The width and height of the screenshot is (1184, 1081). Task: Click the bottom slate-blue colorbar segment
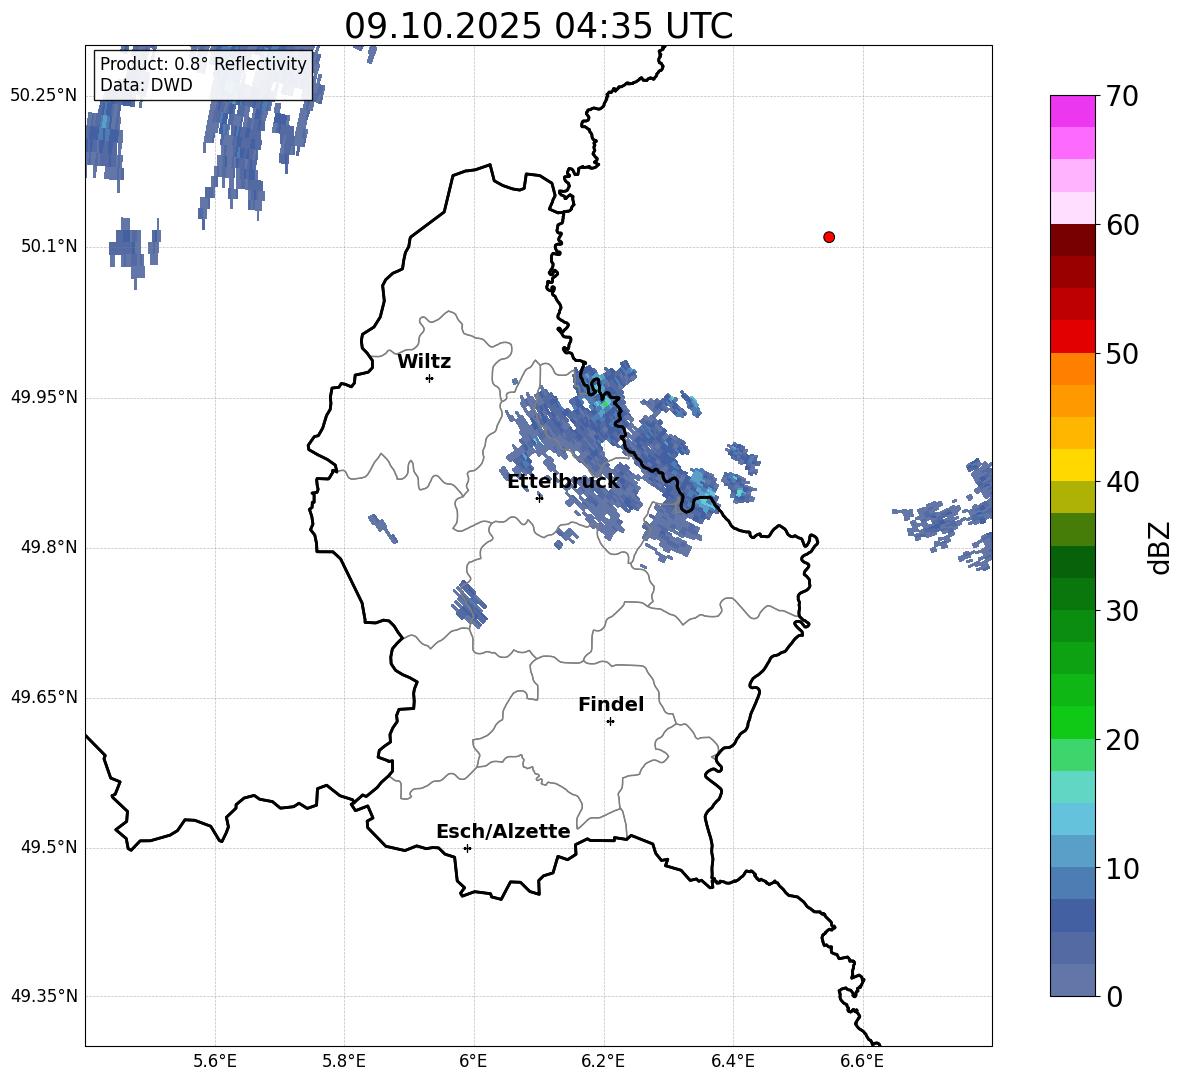[1072, 980]
